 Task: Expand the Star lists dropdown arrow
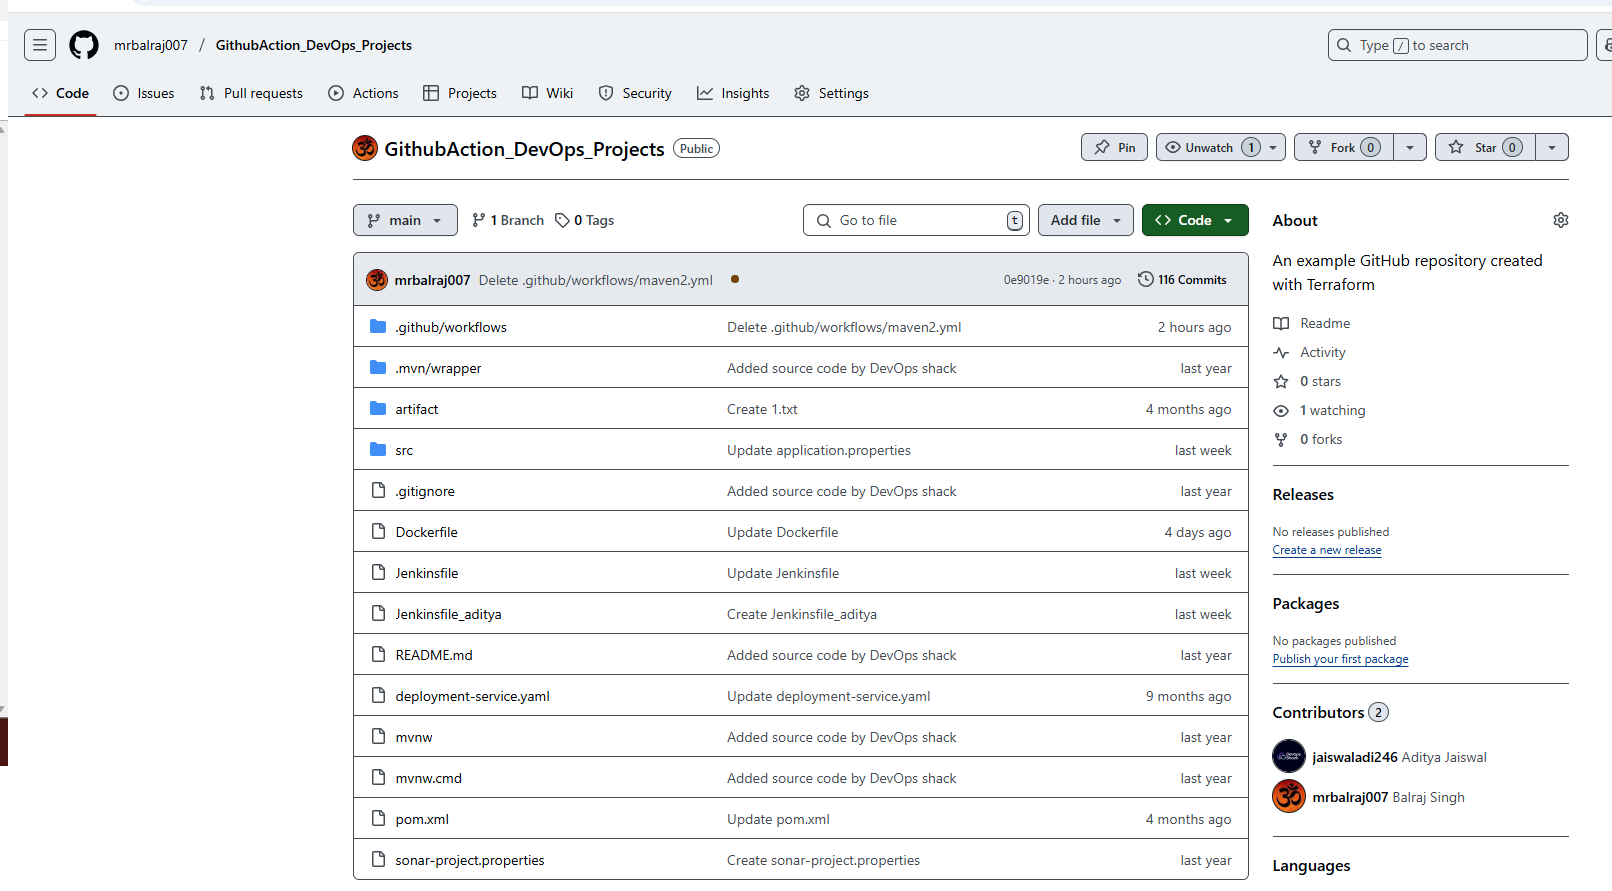1552,147
